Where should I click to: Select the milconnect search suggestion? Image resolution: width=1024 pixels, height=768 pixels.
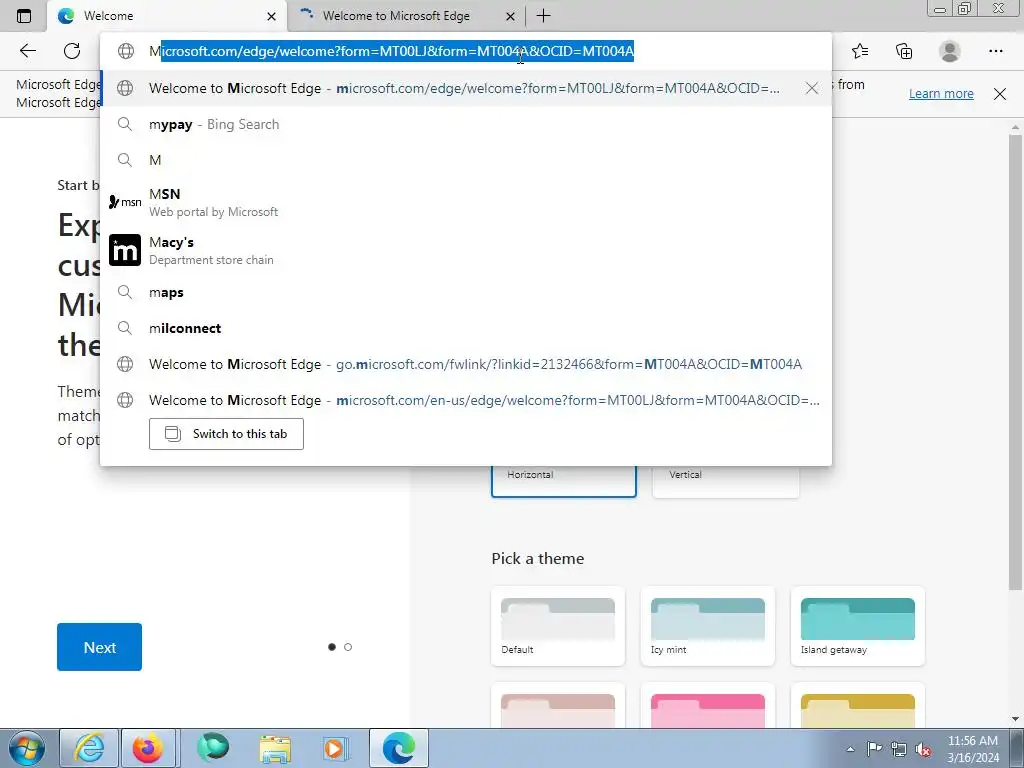click(466, 328)
